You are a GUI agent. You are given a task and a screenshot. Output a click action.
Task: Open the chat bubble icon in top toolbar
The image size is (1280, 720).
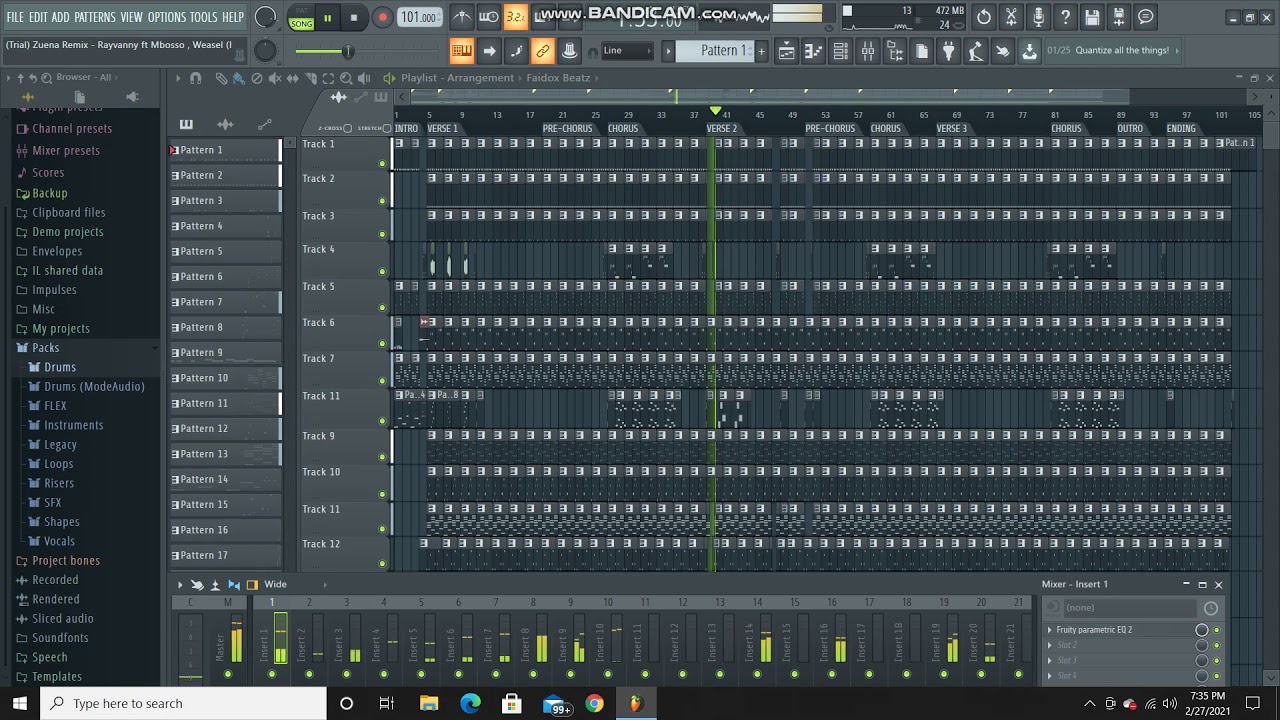coord(1146,17)
